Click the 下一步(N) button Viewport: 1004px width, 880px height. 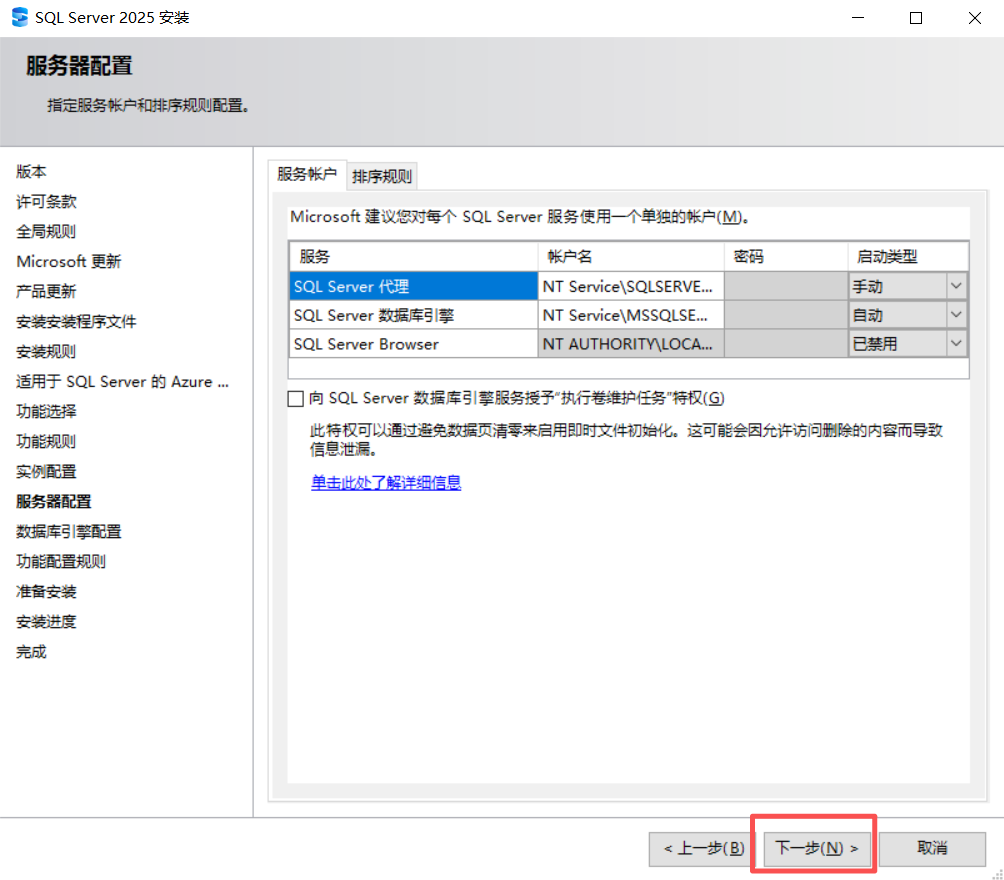click(817, 848)
